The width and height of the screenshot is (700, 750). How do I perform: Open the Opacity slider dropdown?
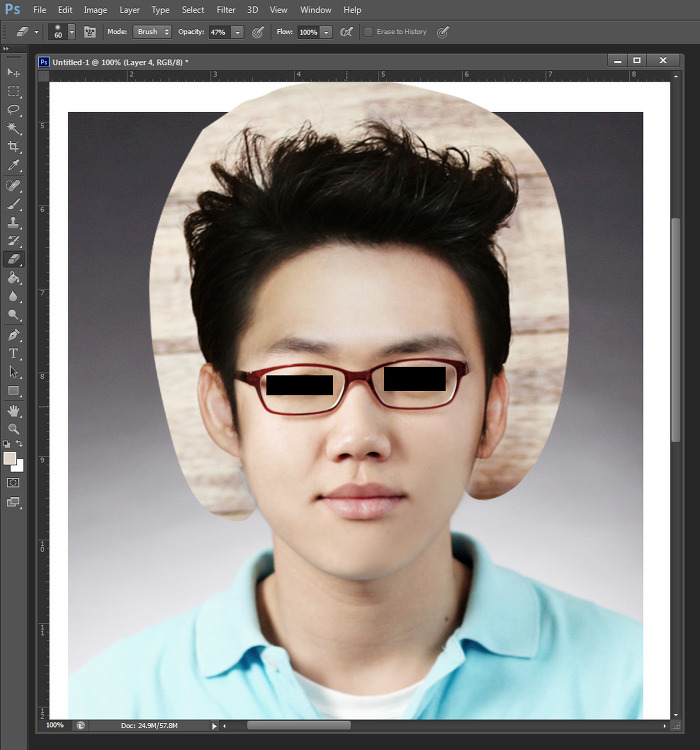(x=237, y=32)
